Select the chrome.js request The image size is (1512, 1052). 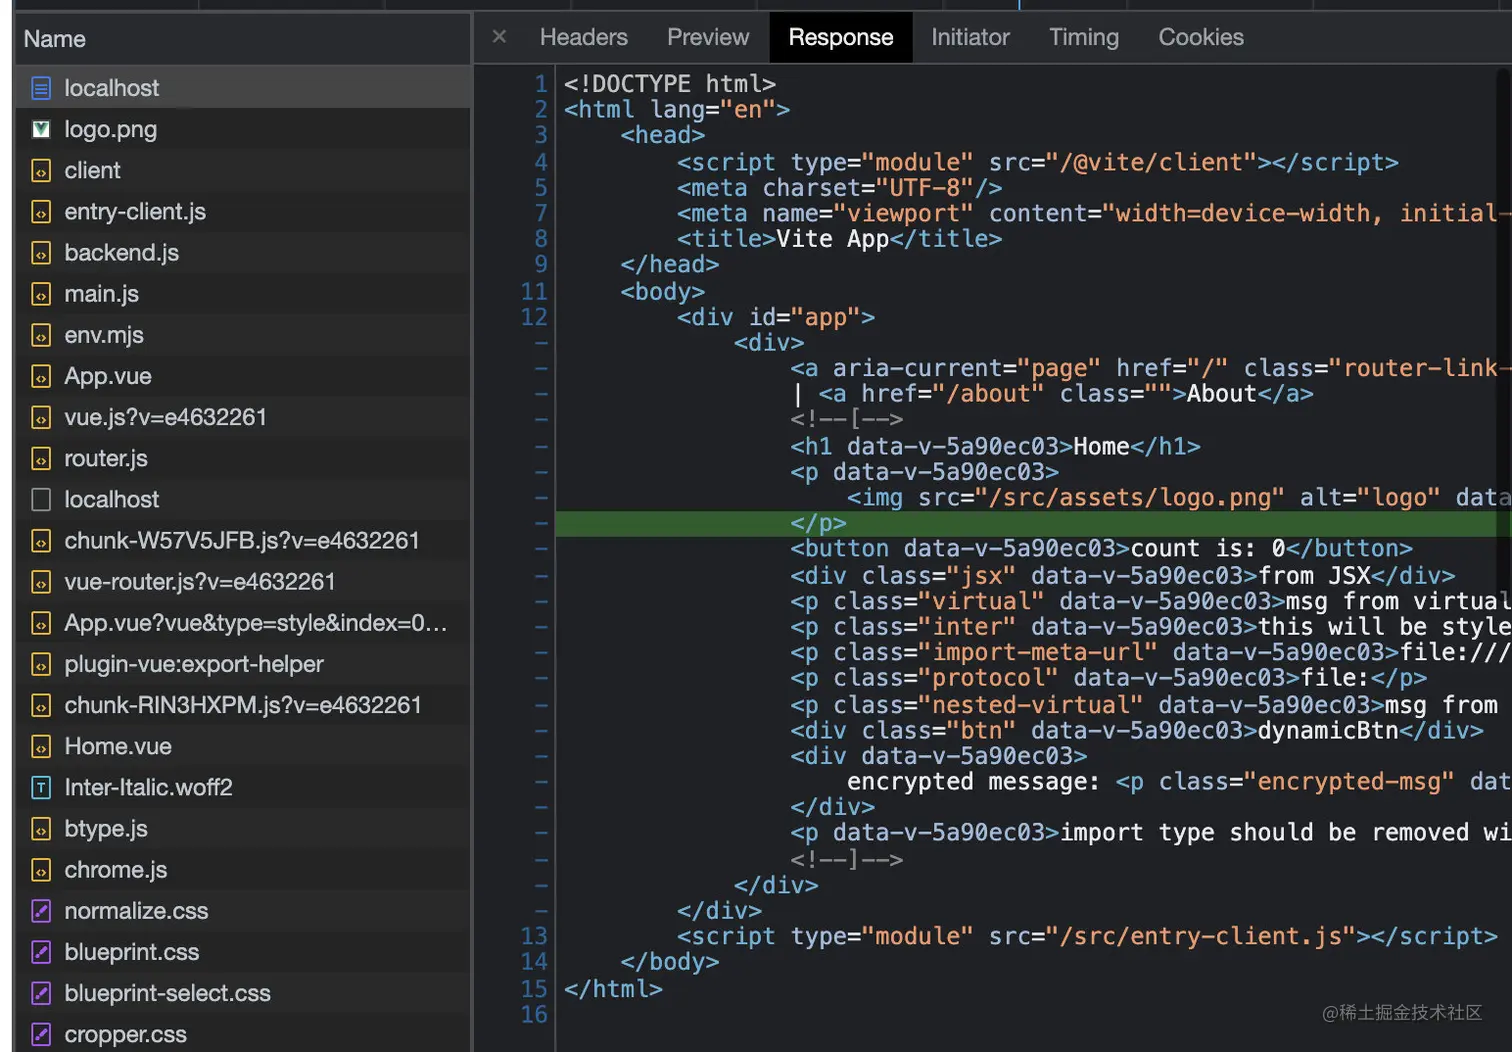pos(243,870)
